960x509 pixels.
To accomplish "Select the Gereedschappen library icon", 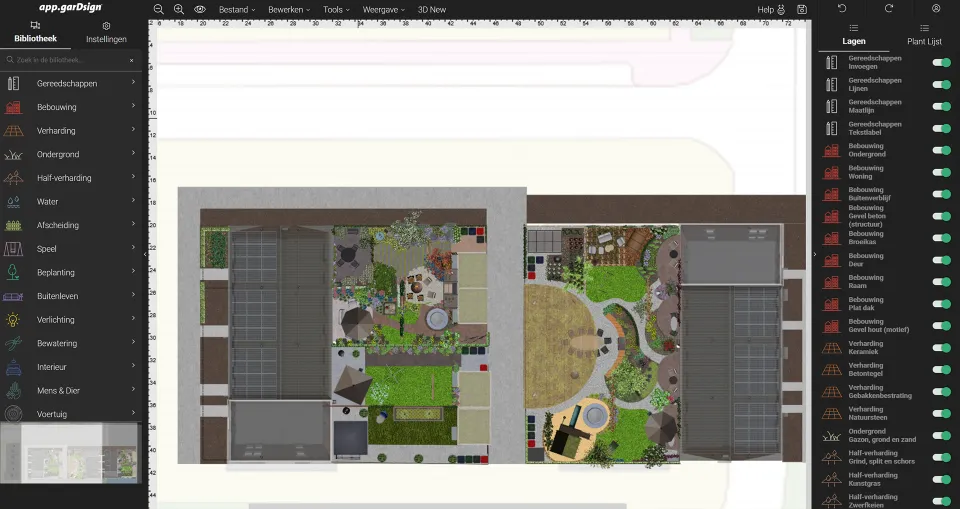I will (x=13, y=83).
